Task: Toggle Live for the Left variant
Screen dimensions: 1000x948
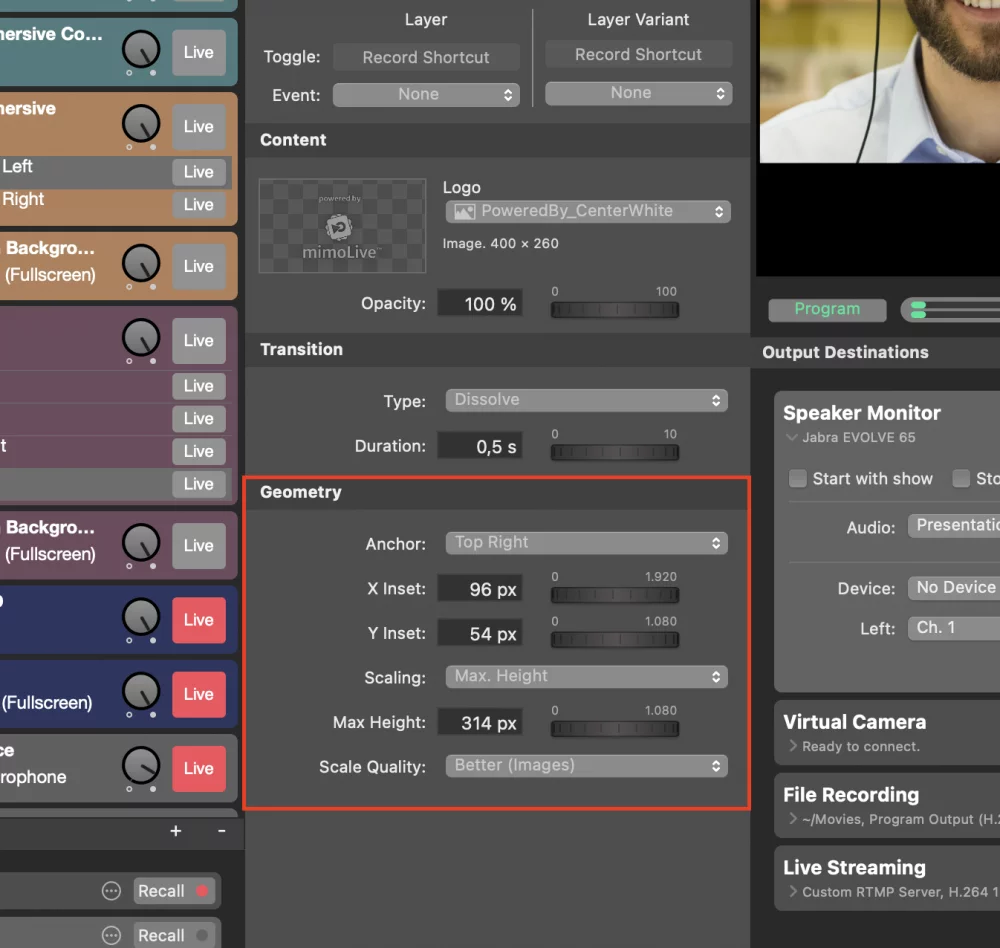Action: point(199,172)
